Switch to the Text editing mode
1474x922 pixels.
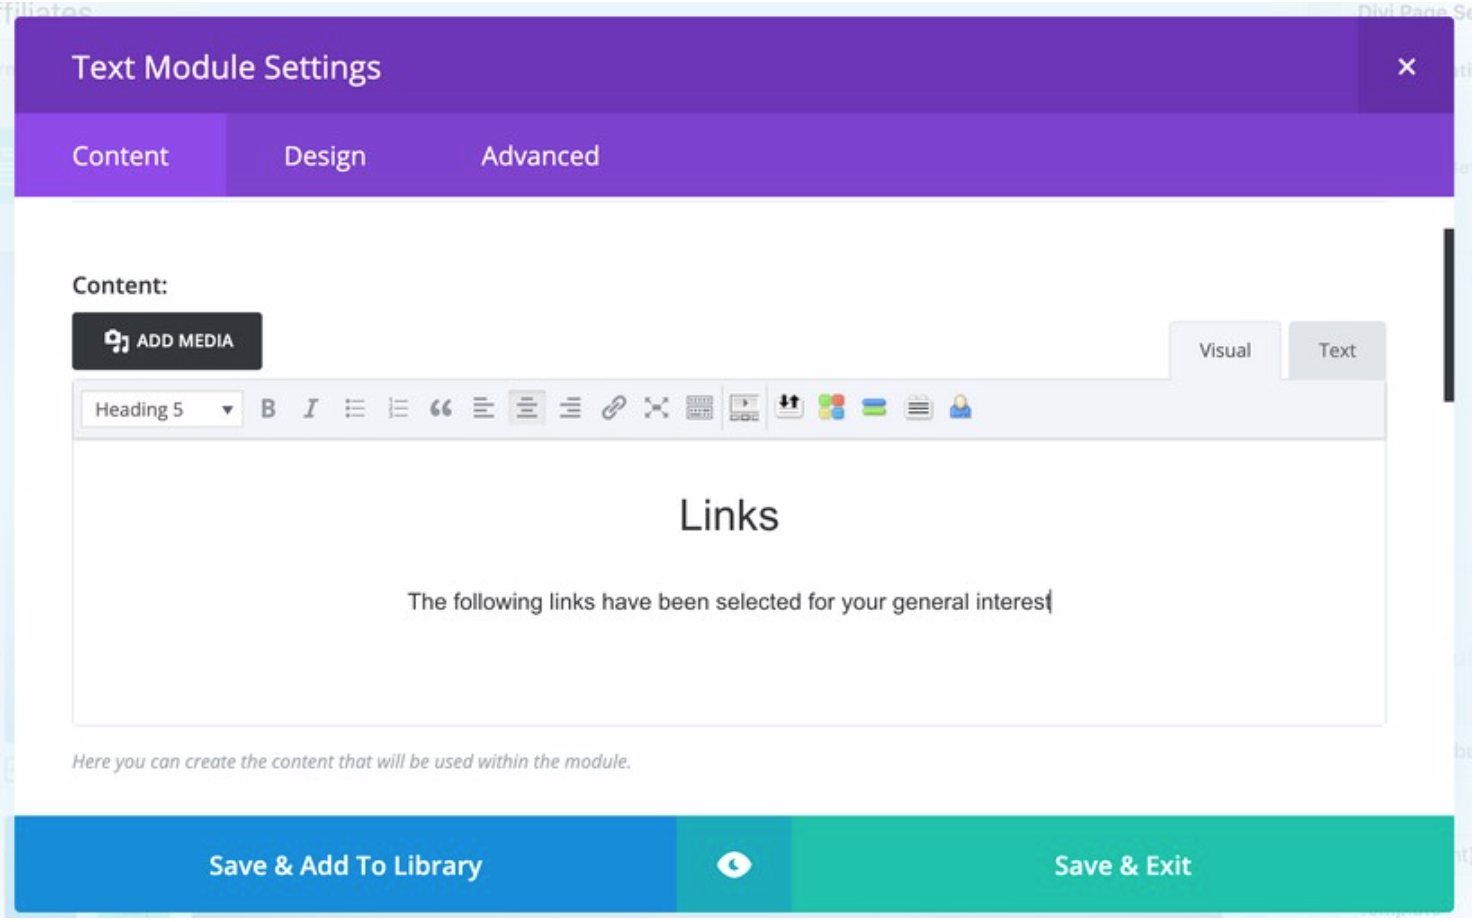pyautogui.click(x=1337, y=350)
